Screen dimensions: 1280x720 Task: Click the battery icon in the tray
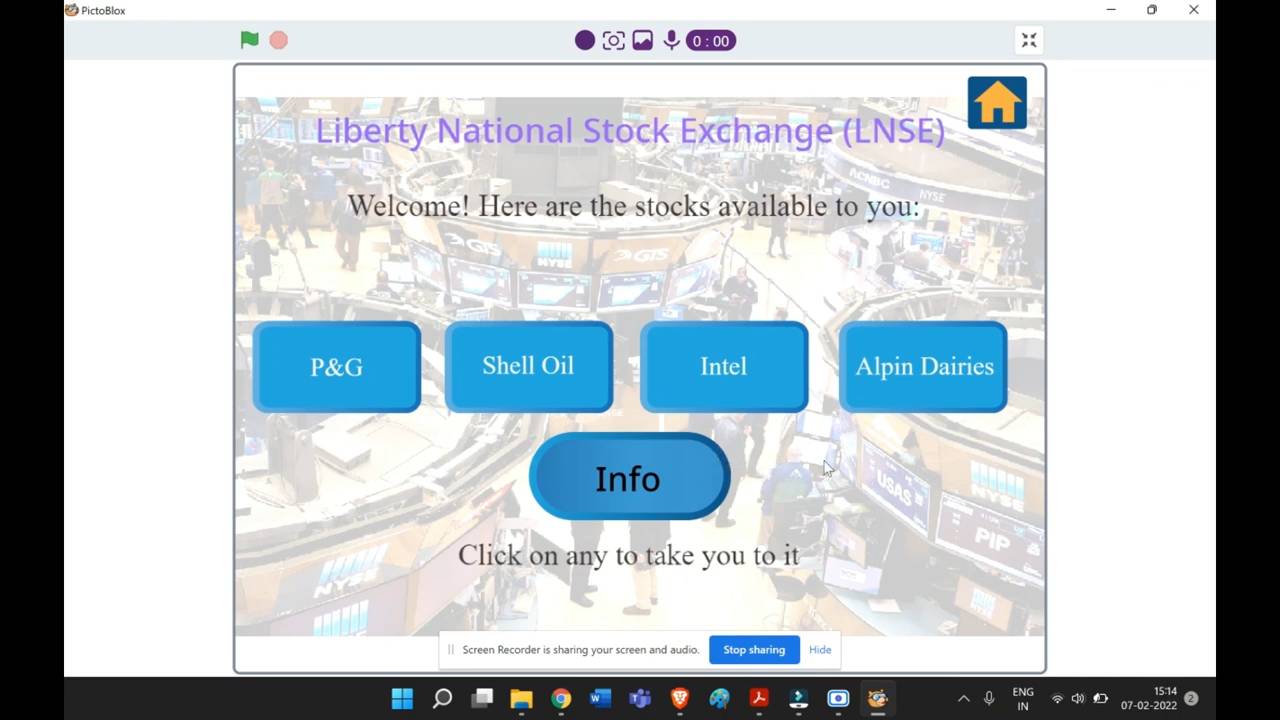pyautogui.click(x=1100, y=699)
